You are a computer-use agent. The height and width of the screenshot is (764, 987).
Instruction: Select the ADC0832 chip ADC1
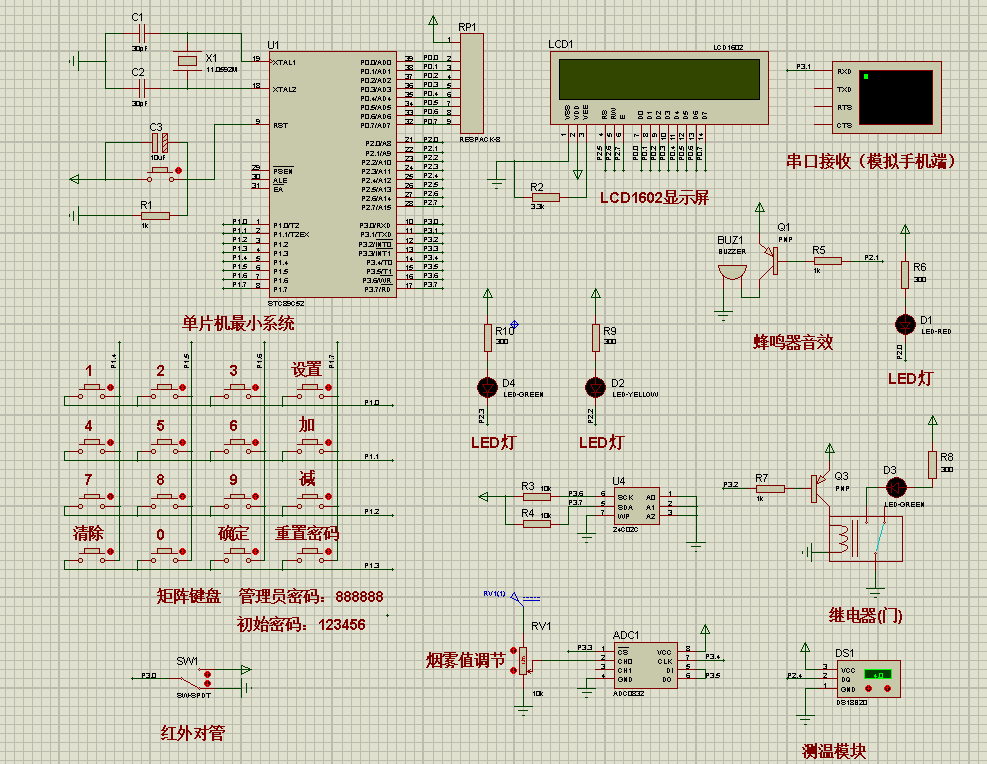tap(646, 665)
